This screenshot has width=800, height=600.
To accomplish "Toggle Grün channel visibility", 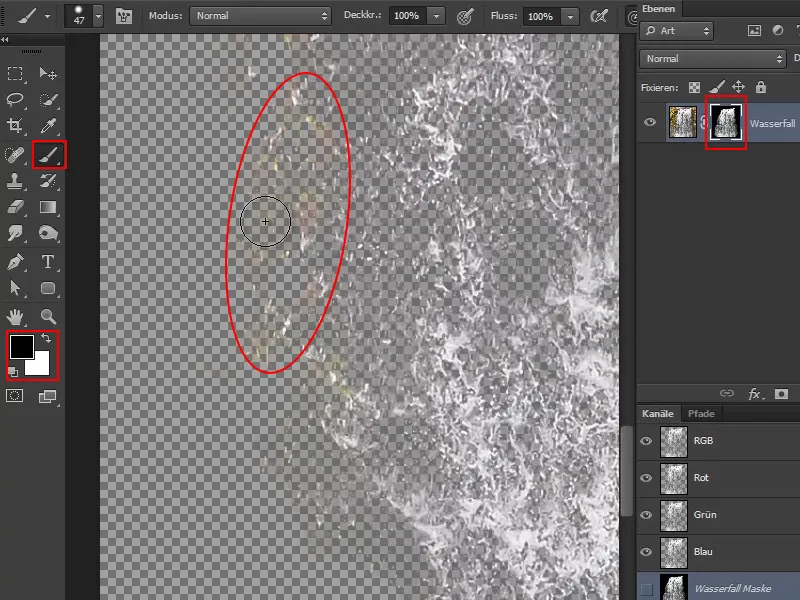I will pos(646,515).
